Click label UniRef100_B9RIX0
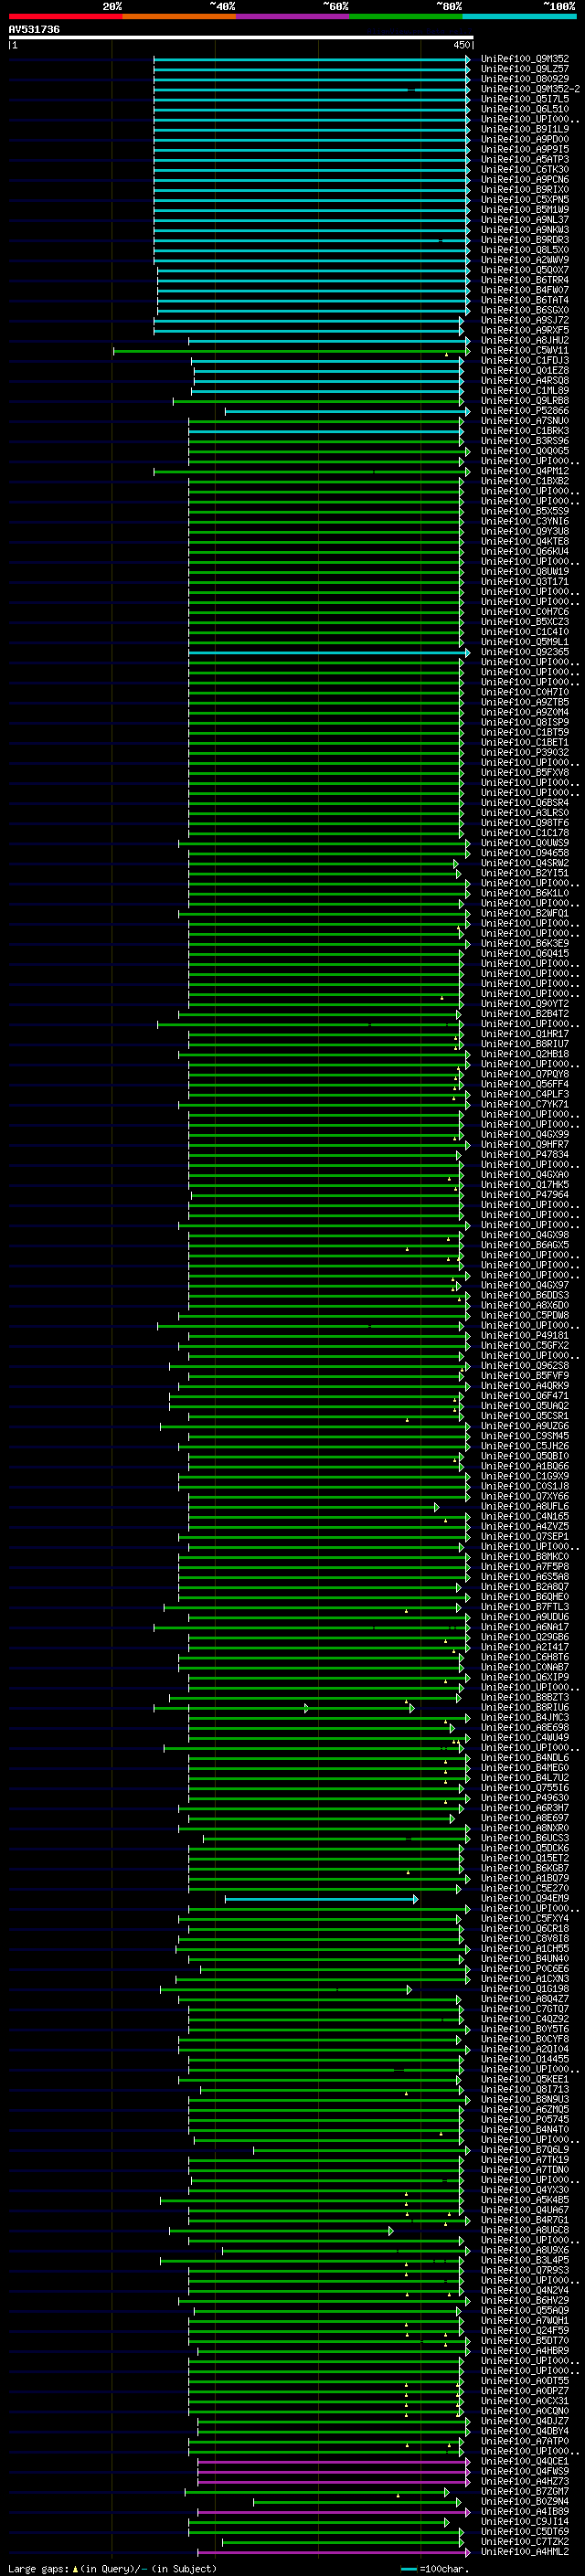The width and height of the screenshot is (585, 2576). [525, 189]
